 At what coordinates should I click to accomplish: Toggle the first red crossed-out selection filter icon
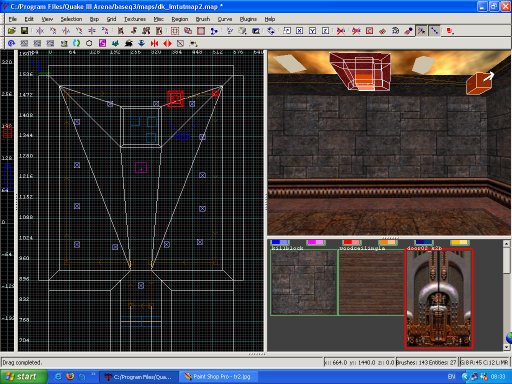click(x=341, y=31)
